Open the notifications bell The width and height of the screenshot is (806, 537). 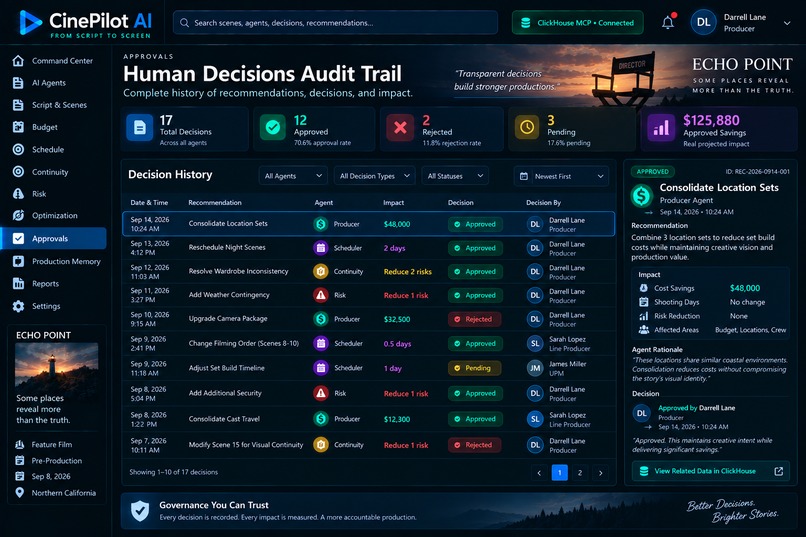(x=668, y=23)
